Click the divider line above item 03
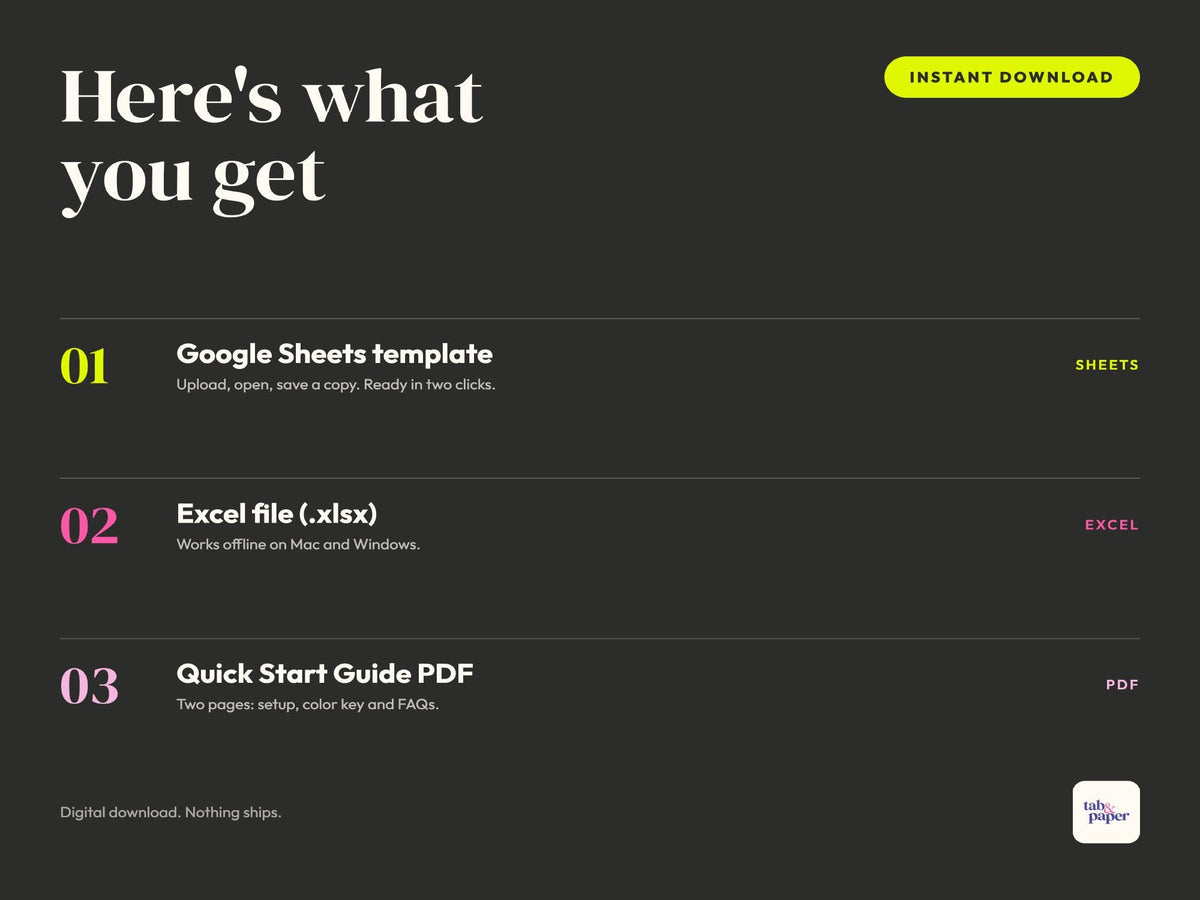This screenshot has width=1200, height=900. (600, 638)
